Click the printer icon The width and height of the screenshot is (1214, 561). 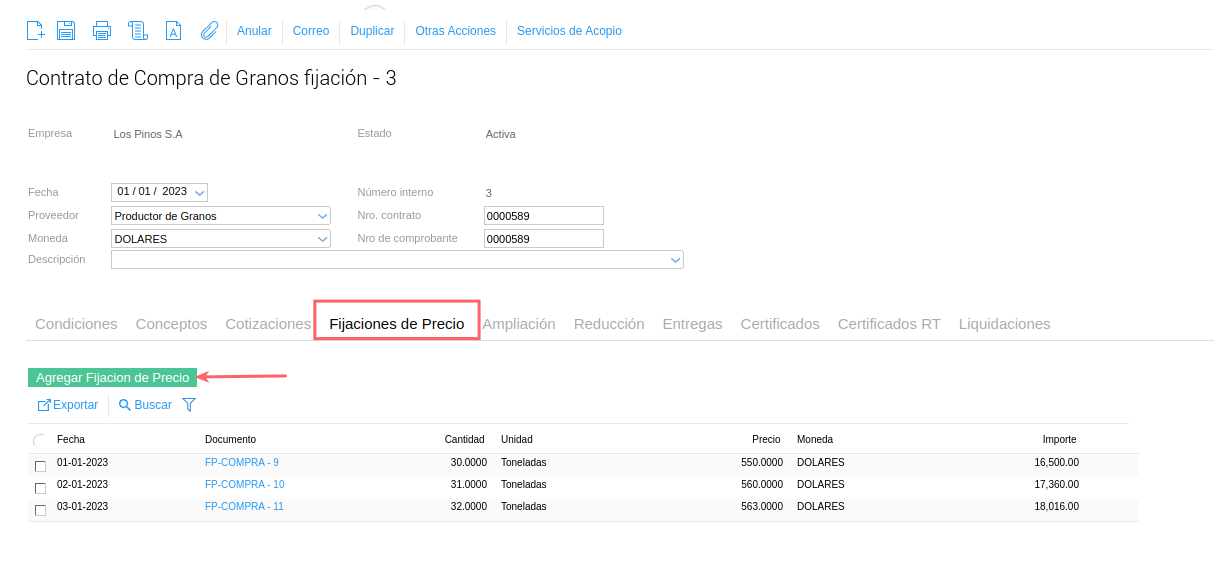click(x=102, y=30)
